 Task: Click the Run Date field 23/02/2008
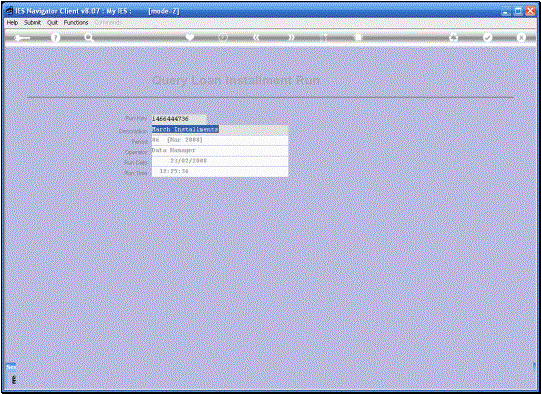tap(220, 161)
